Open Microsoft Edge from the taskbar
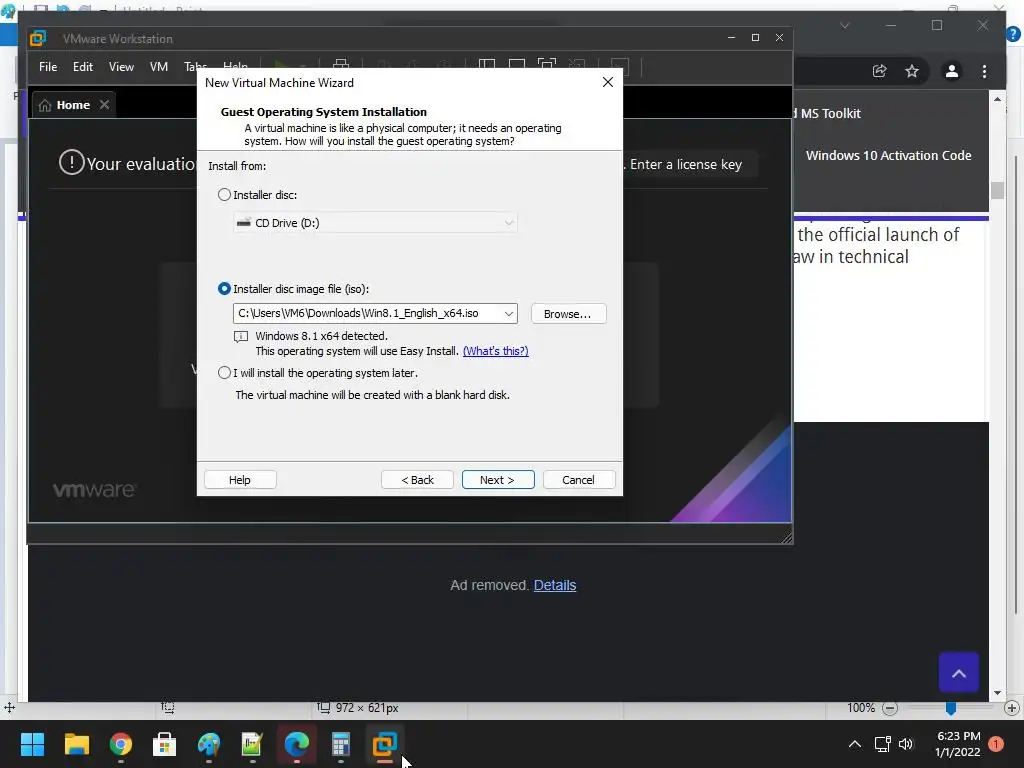1024x768 pixels. (296, 744)
